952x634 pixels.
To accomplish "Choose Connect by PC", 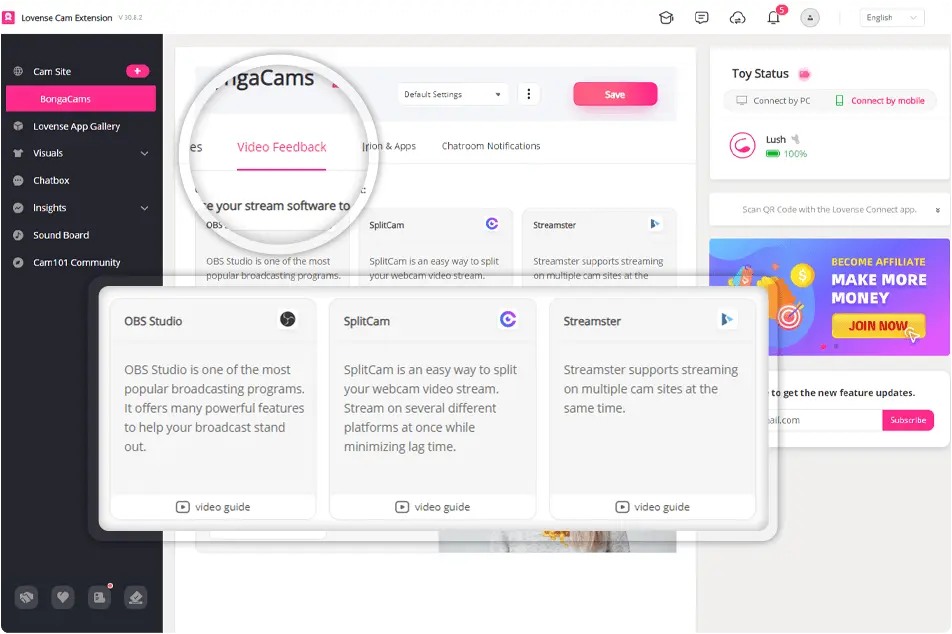I will 774,101.
